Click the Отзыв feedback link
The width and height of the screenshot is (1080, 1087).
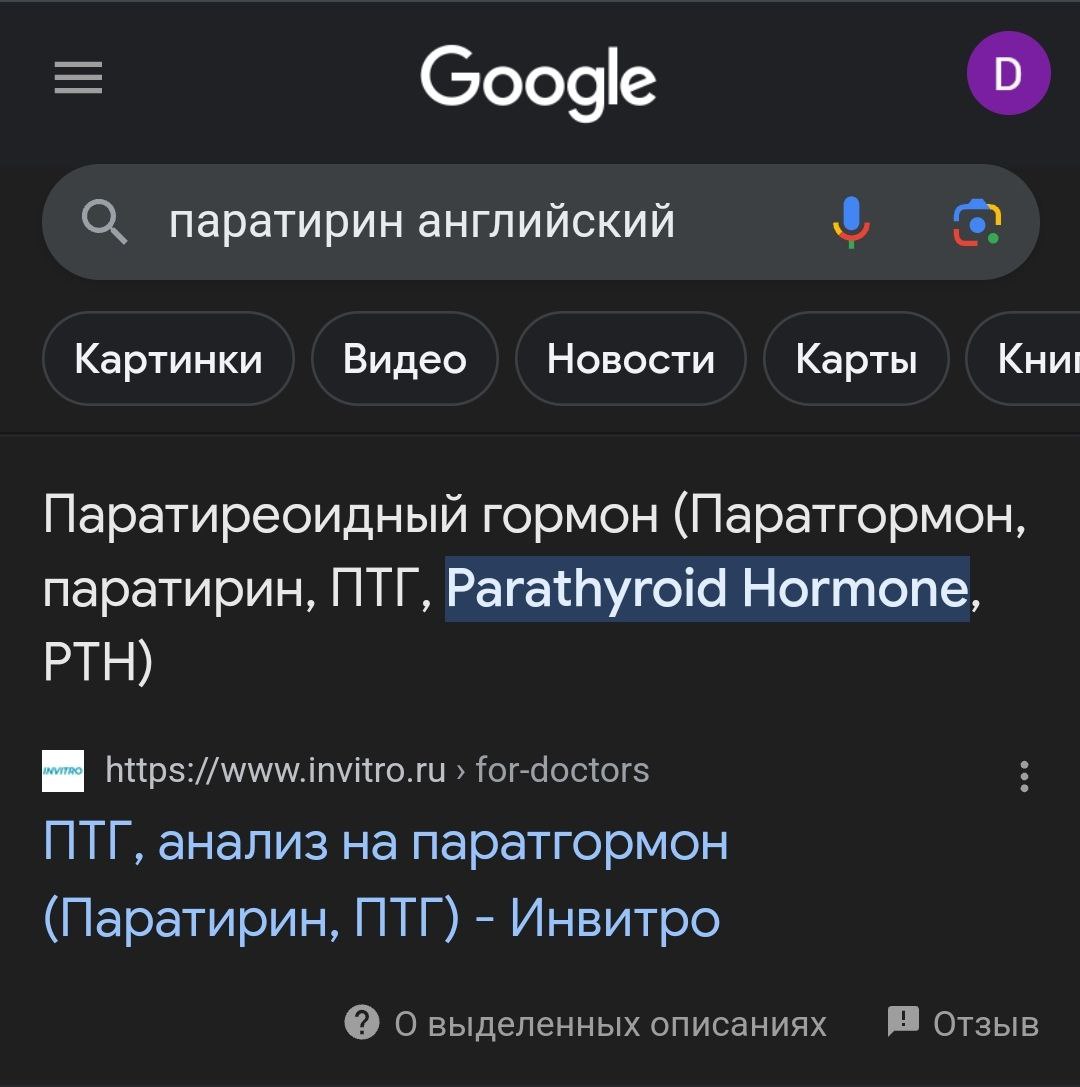pyautogui.click(x=985, y=1024)
